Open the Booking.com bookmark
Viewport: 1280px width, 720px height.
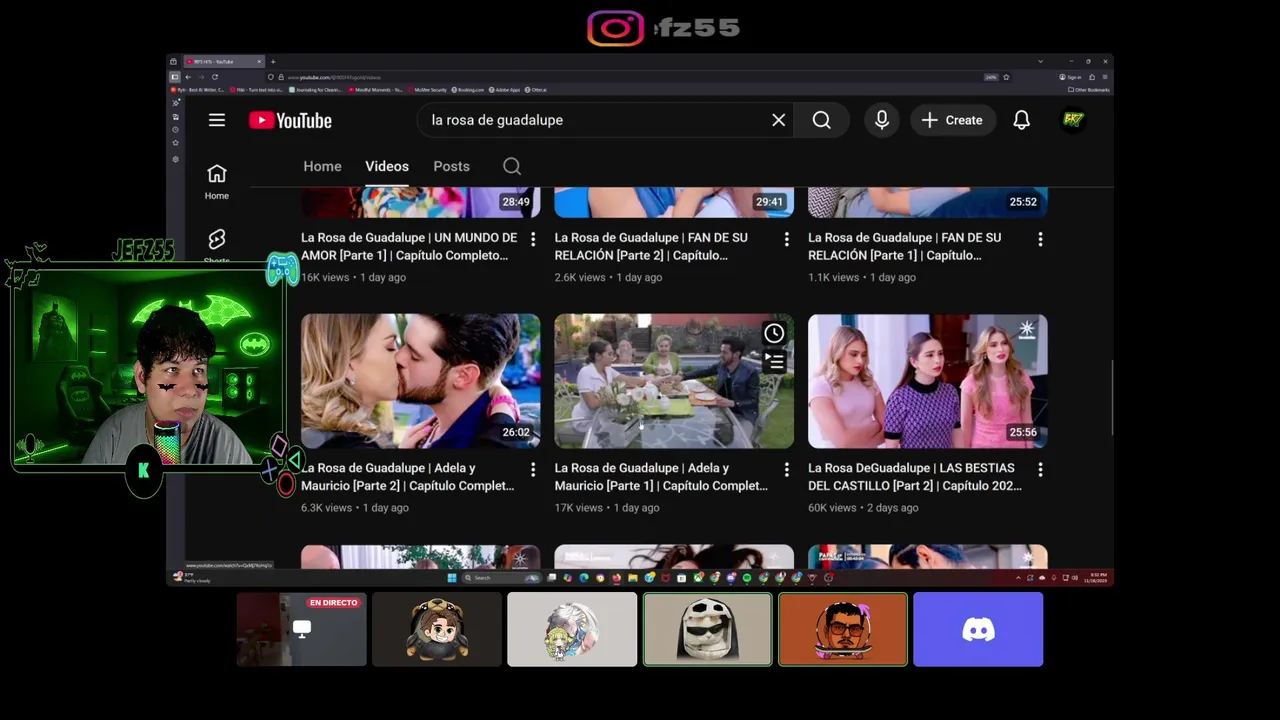click(x=467, y=90)
